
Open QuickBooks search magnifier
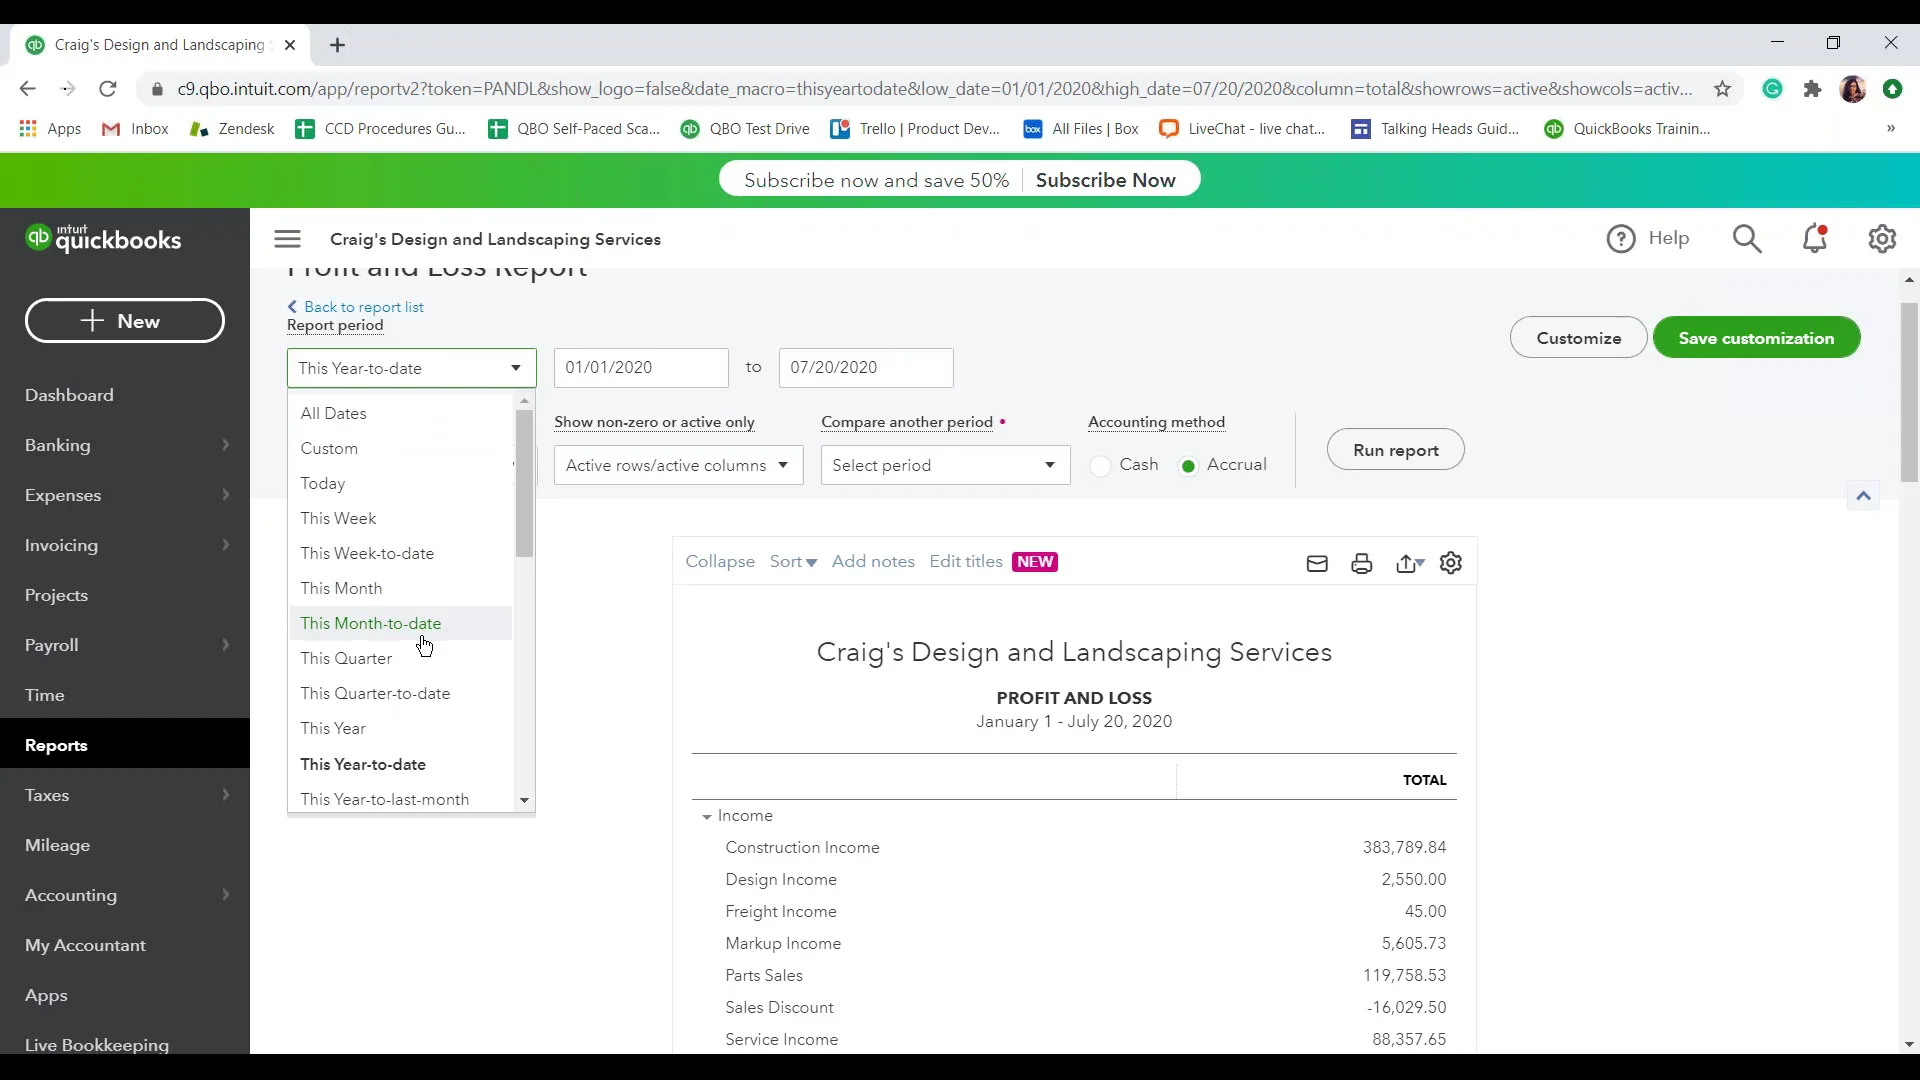point(1747,239)
